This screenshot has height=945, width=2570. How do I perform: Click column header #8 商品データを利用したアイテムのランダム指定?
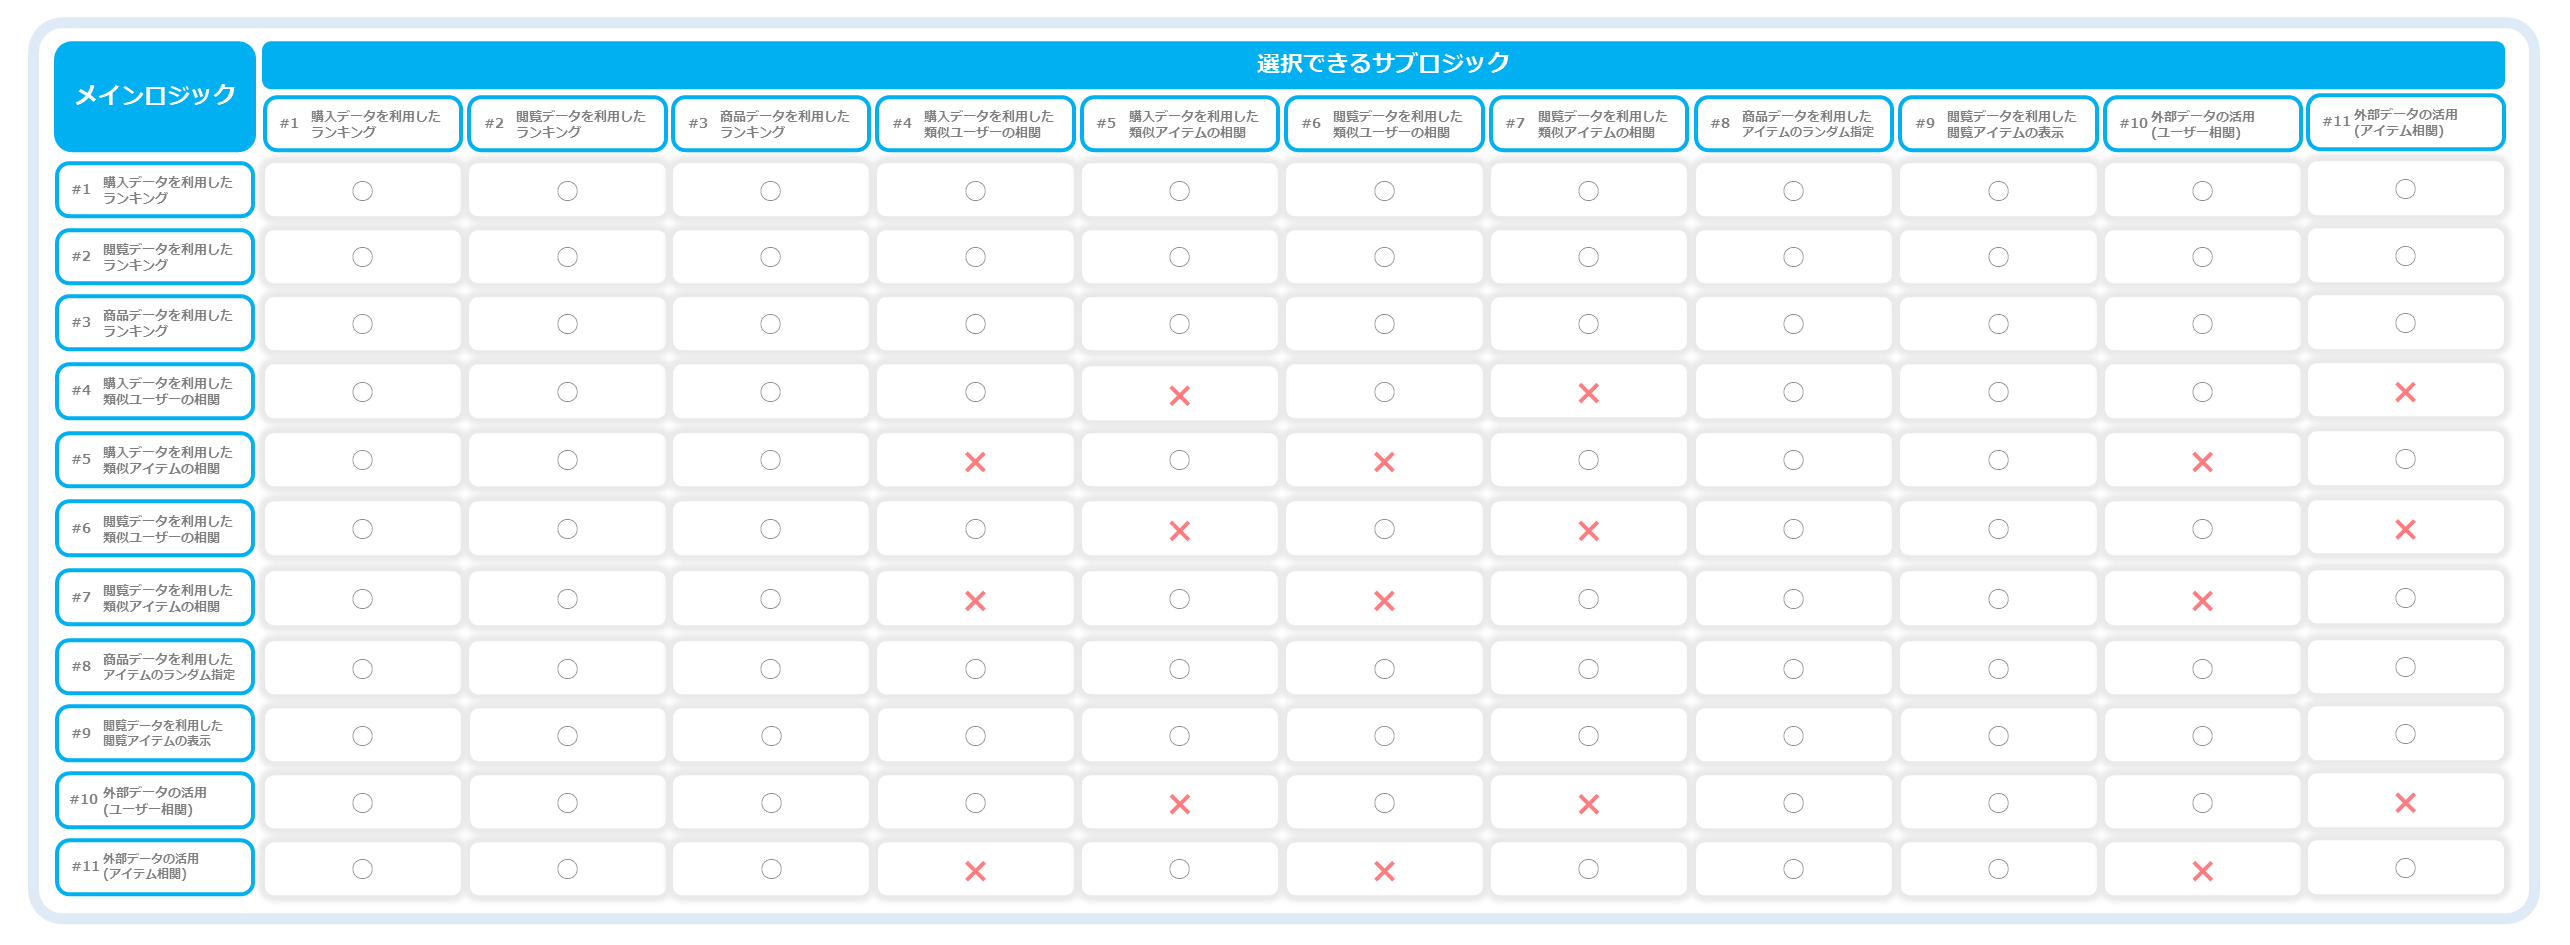pos(1793,124)
